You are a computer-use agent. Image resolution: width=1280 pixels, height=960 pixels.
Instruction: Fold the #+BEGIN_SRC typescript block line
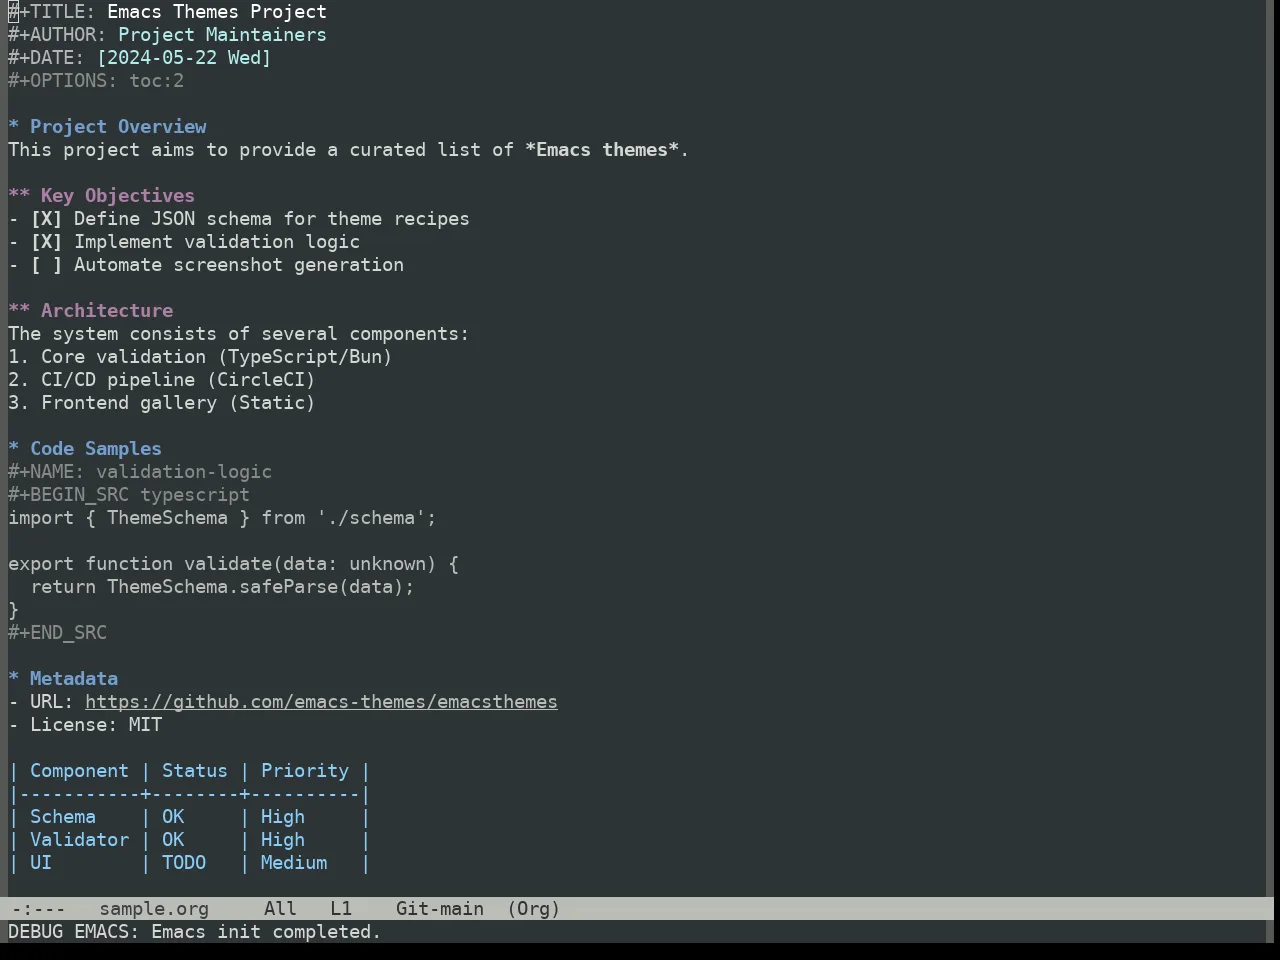[129, 495]
